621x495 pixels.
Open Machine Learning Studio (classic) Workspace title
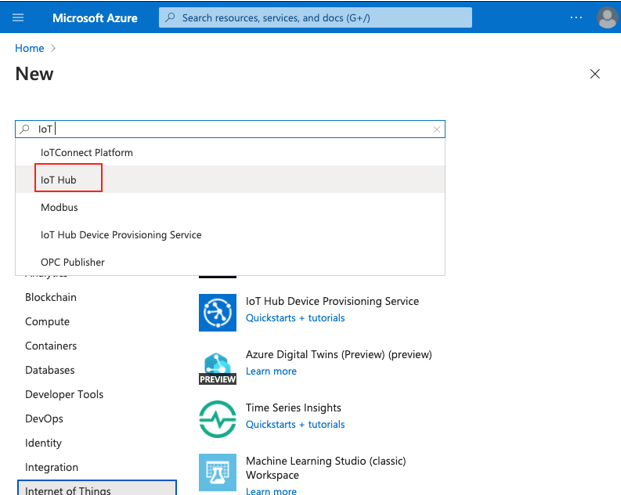click(x=326, y=468)
